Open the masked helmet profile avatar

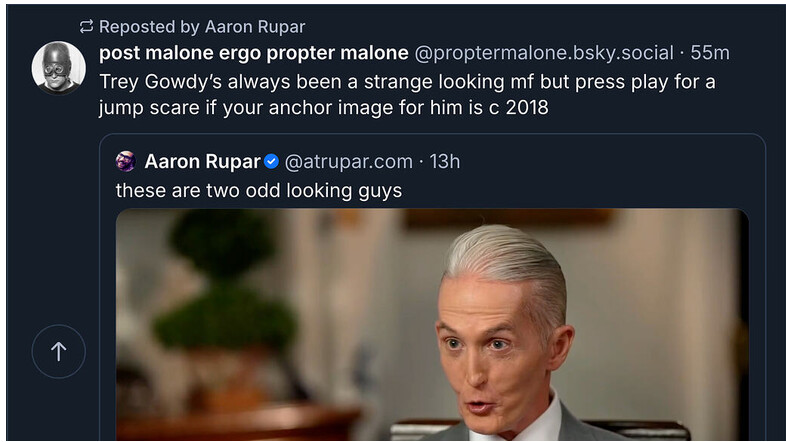59,68
